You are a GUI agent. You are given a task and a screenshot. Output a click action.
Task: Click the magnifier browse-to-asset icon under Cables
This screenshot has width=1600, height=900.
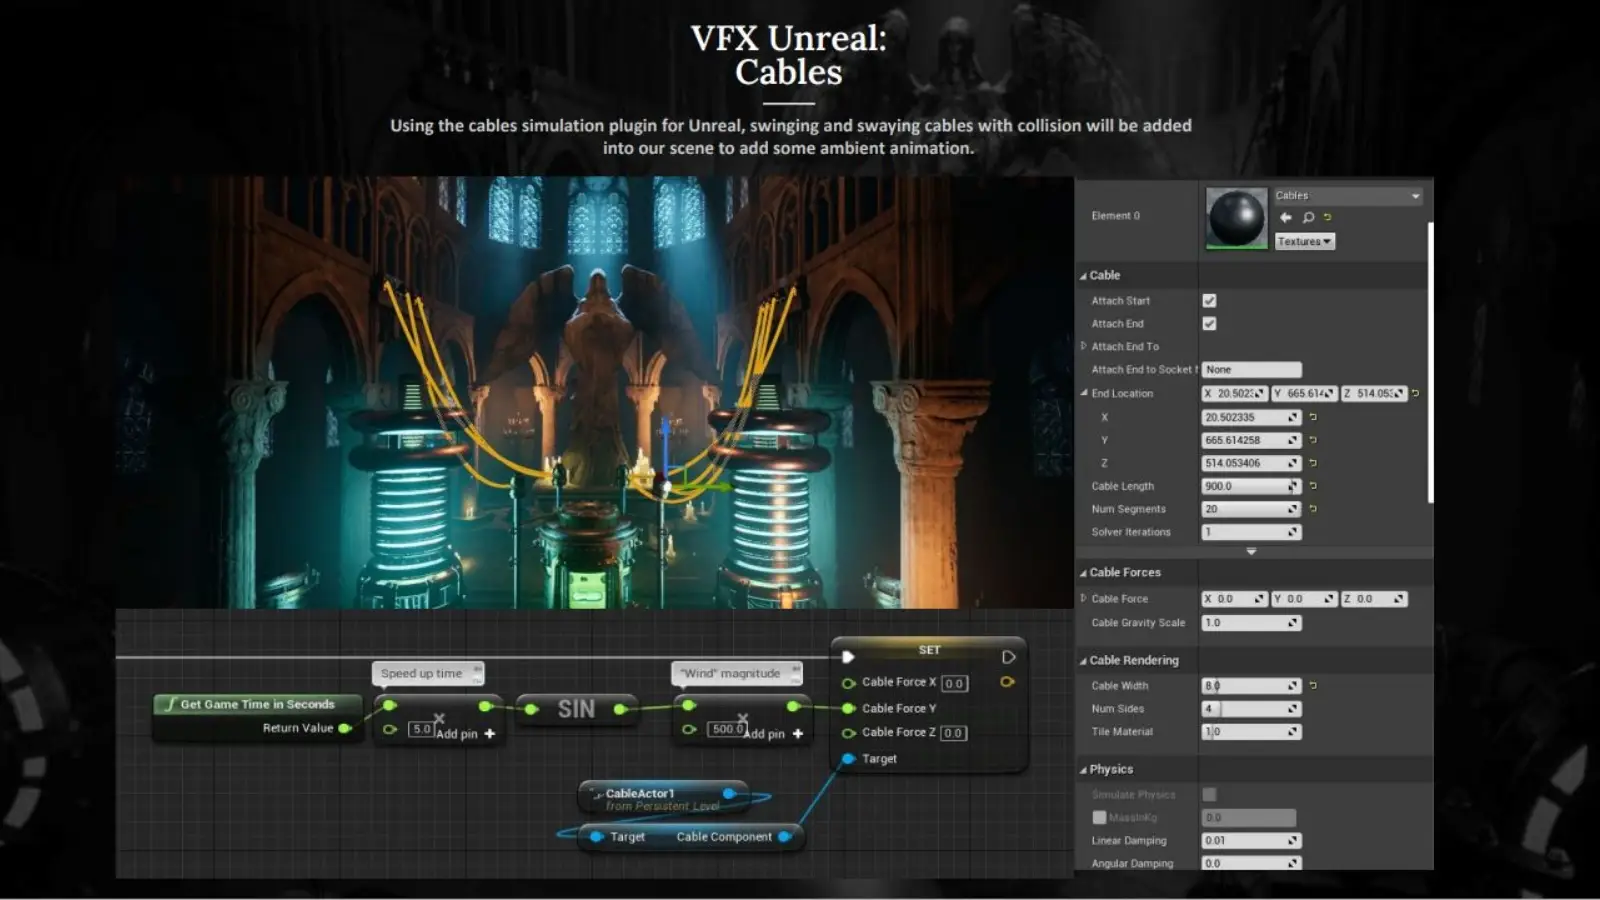(1308, 217)
